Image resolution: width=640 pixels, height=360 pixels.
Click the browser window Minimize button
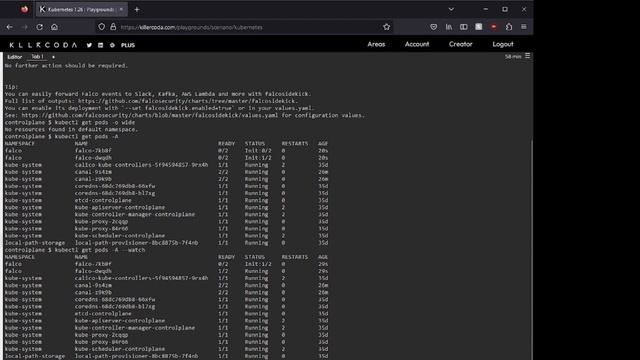point(485,9)
